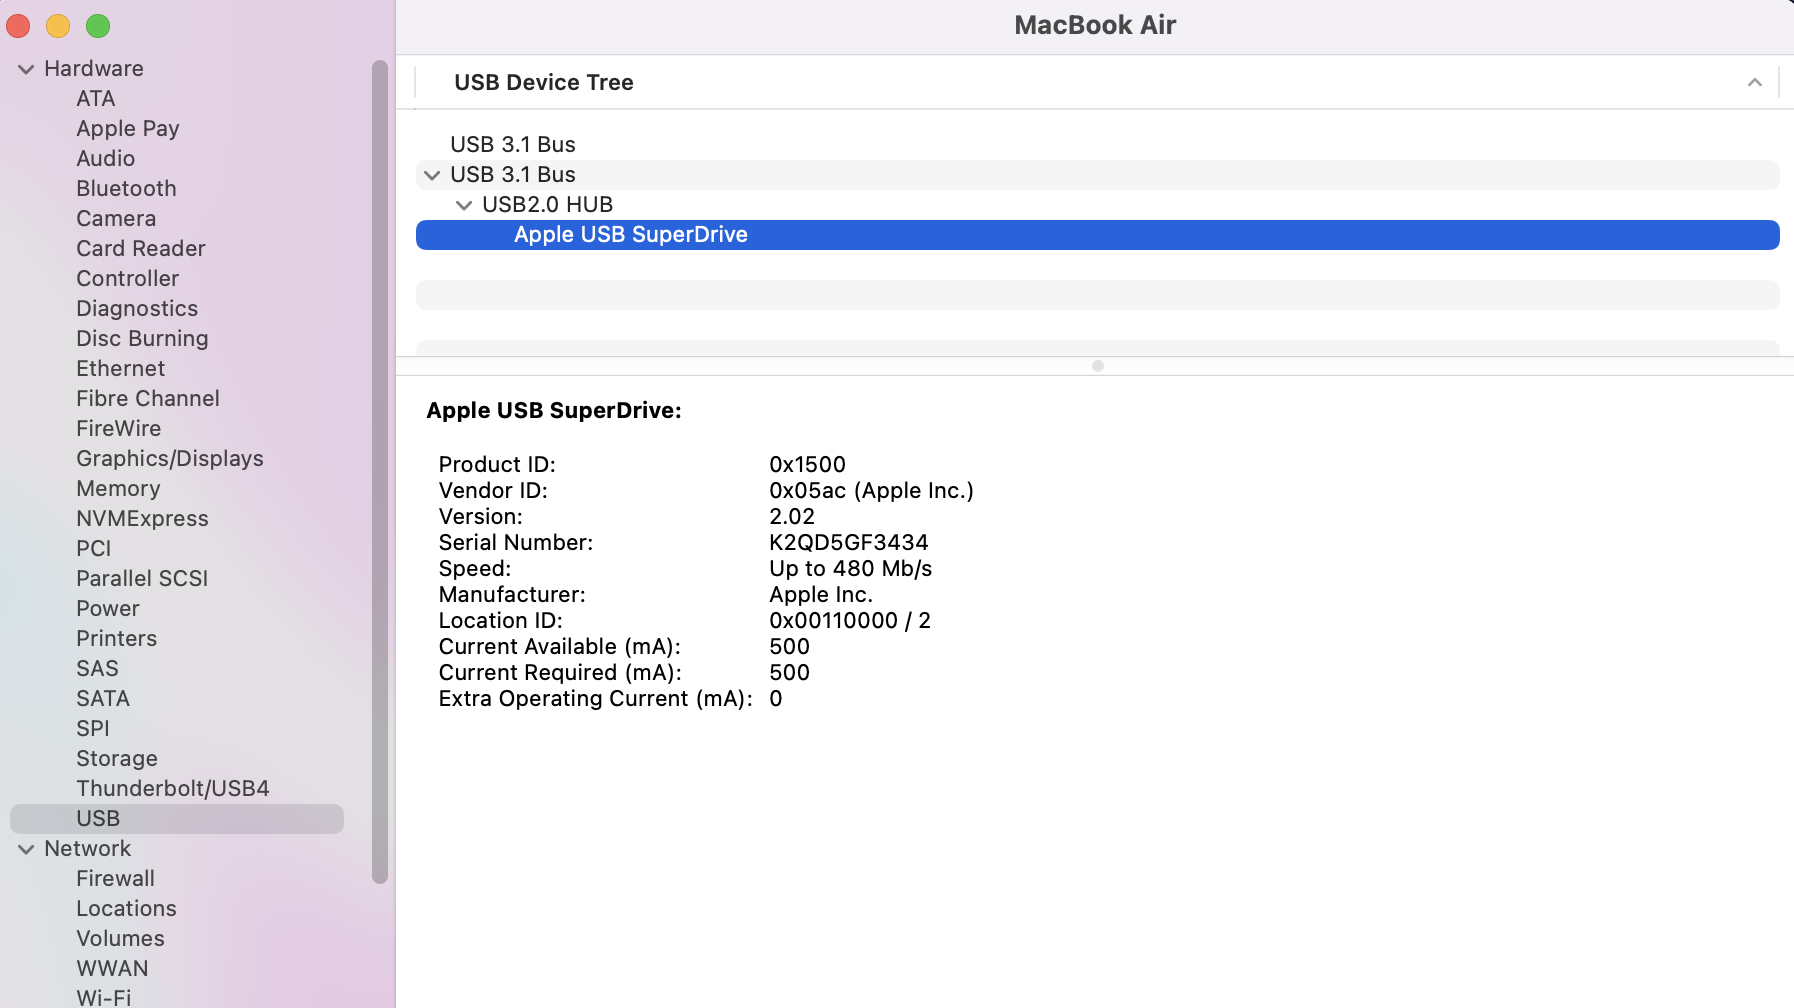Click the Speed value Up to 480 Mb/s
The height and width of the screenshot is (1008, 1794).
(851, 569)
